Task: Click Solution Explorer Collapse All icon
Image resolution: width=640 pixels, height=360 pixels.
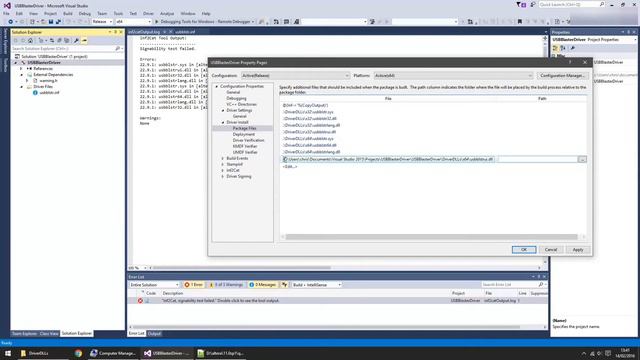Action: tap(60, 40)
